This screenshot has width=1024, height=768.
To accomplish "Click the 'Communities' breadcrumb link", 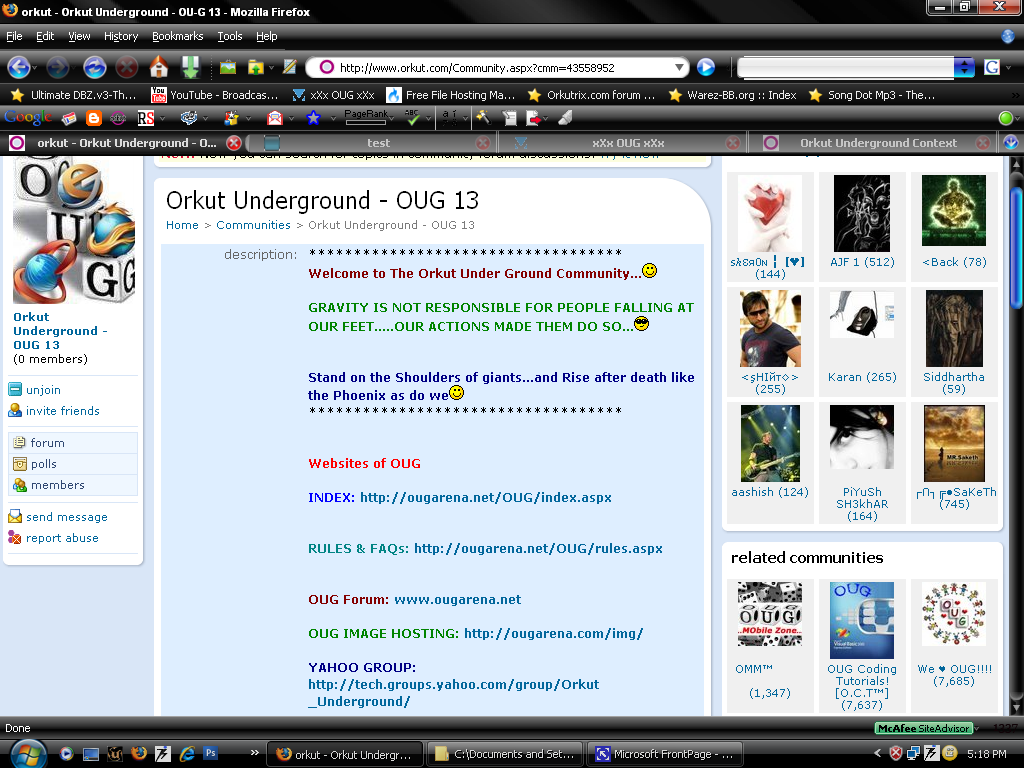I will 253,225.
